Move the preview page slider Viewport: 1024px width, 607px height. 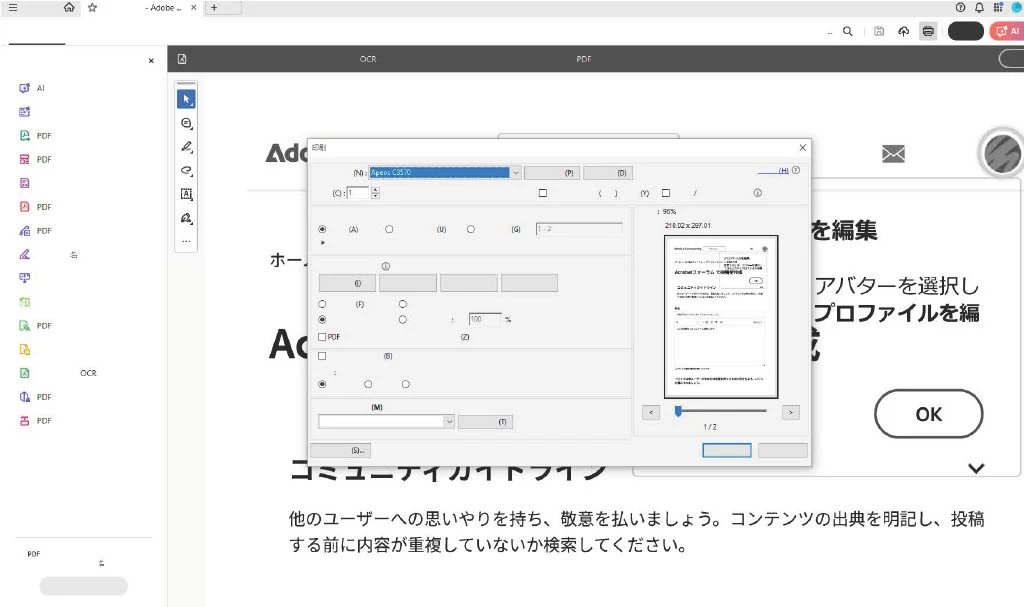(x=679, y=411)
